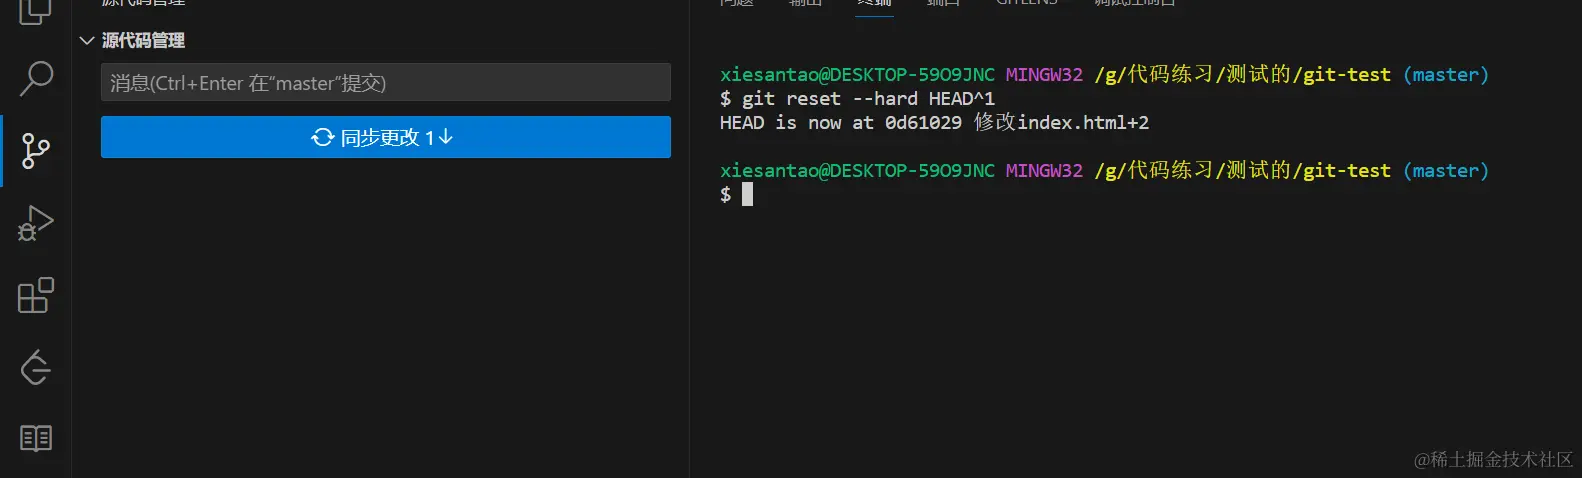The height and width of the screenshot is (478, 1582).
Task: Click the 'git reset --hard HEAD^1' command text
Action: pyautogui.click(x=868, y=99)
